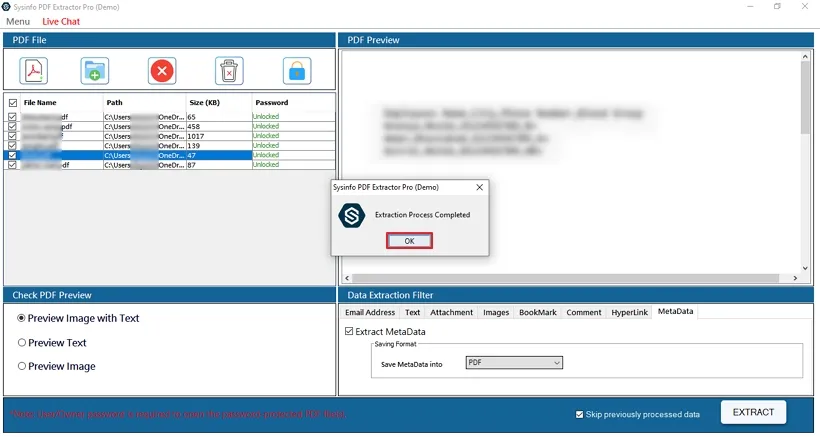The width and height of the screenshot is (820, 437).
Task: Switch to the Email Address tab
Action: [370, 312]
